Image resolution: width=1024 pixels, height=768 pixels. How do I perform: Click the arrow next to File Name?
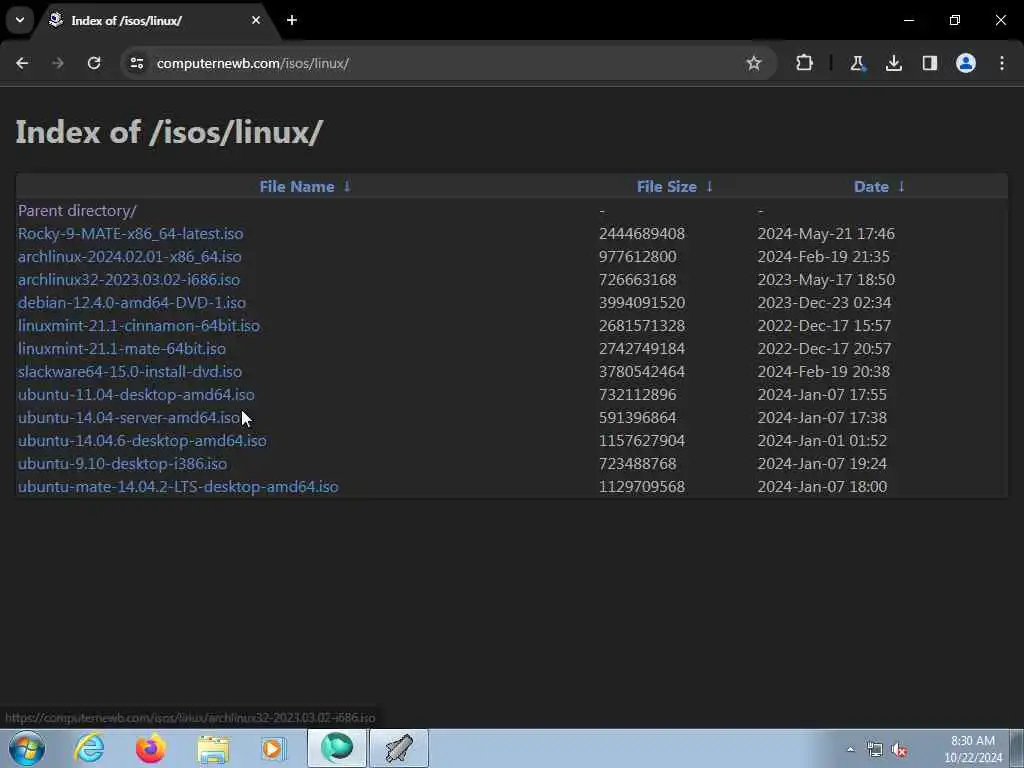point(347,187)
